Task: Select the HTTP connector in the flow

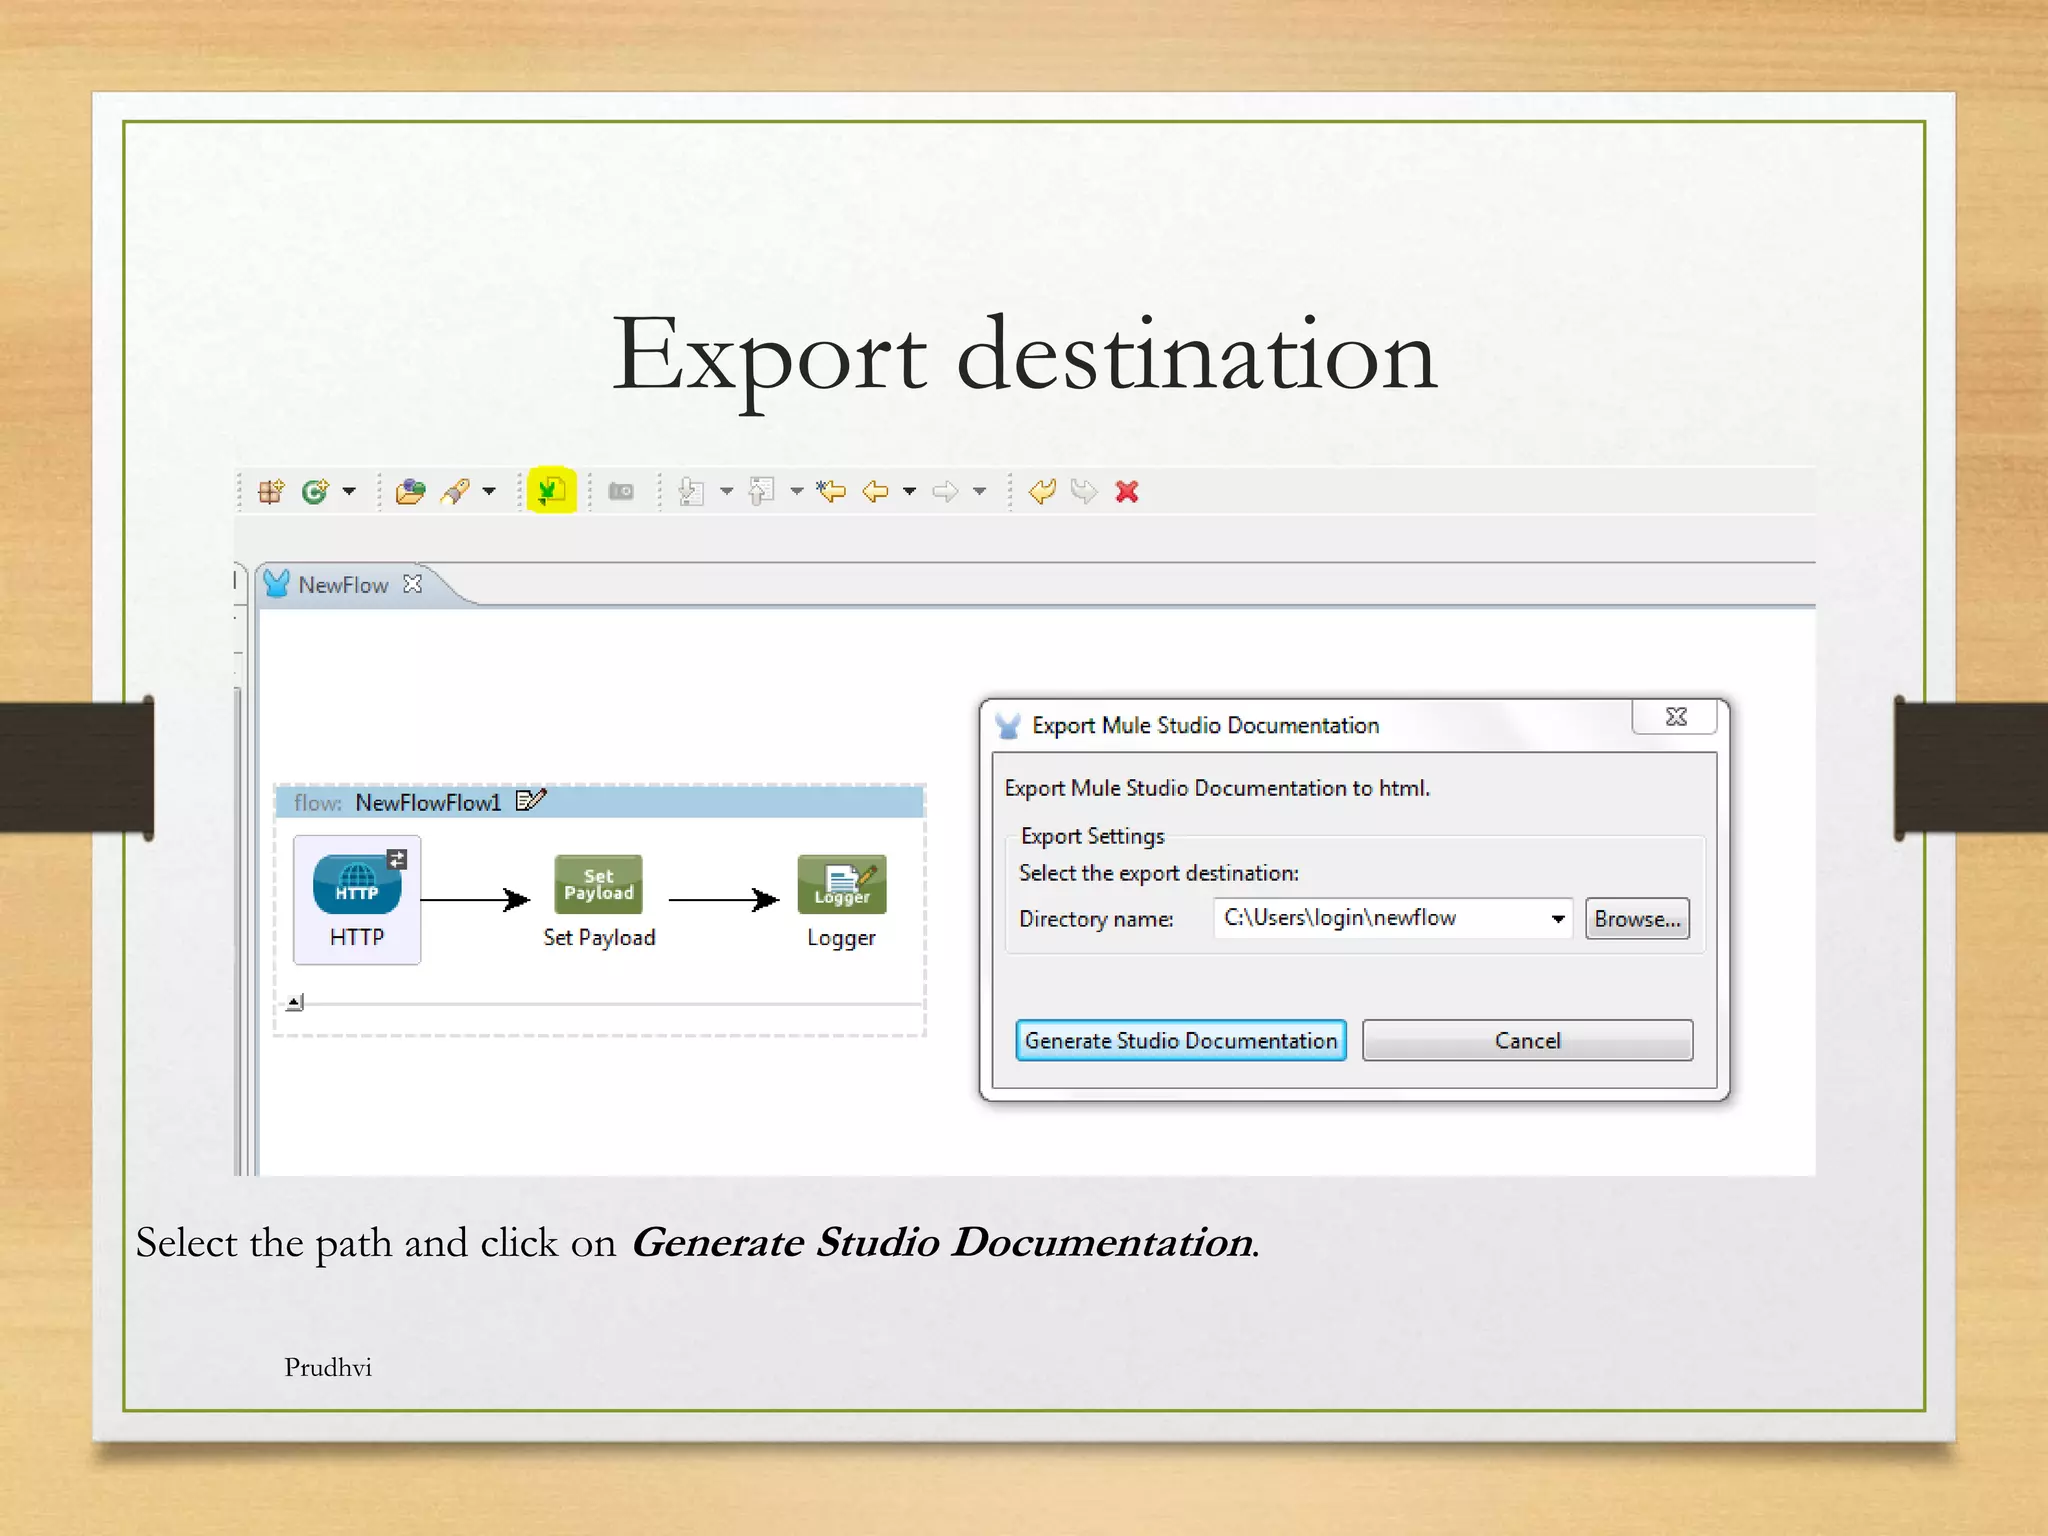Action: [x=357, y=900]
